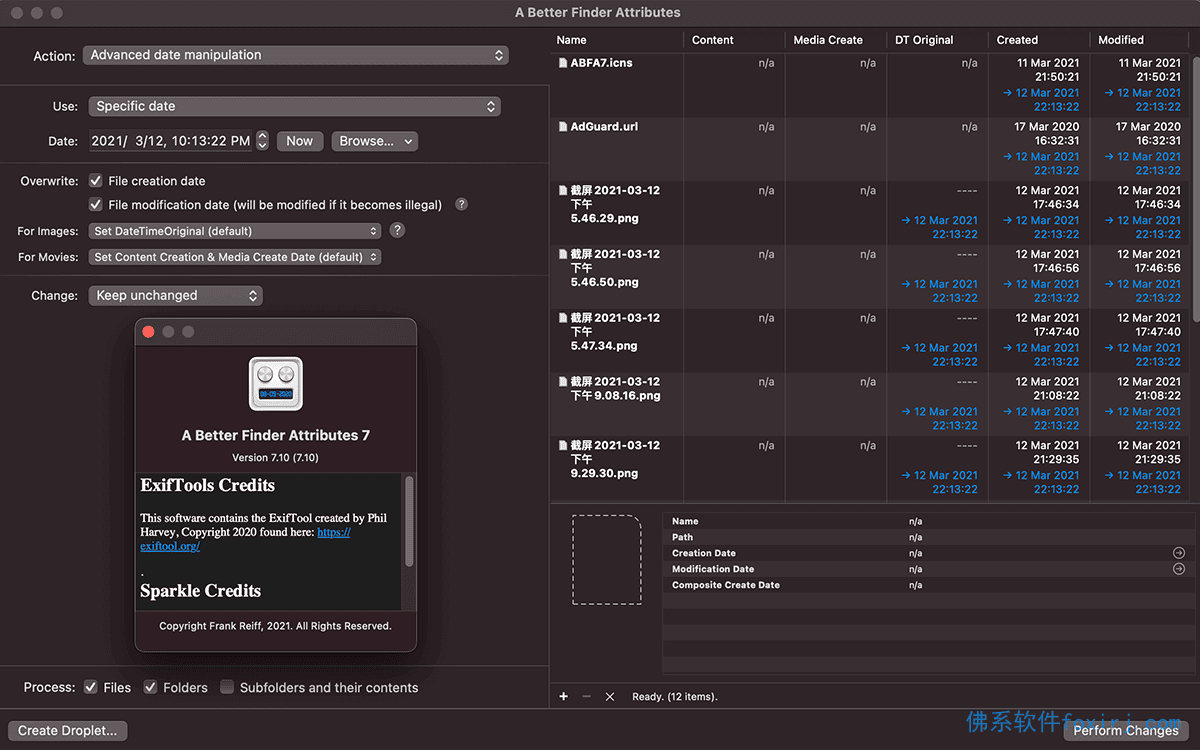Click the Ready. (12 items). status text

click(x=675, y=697)
